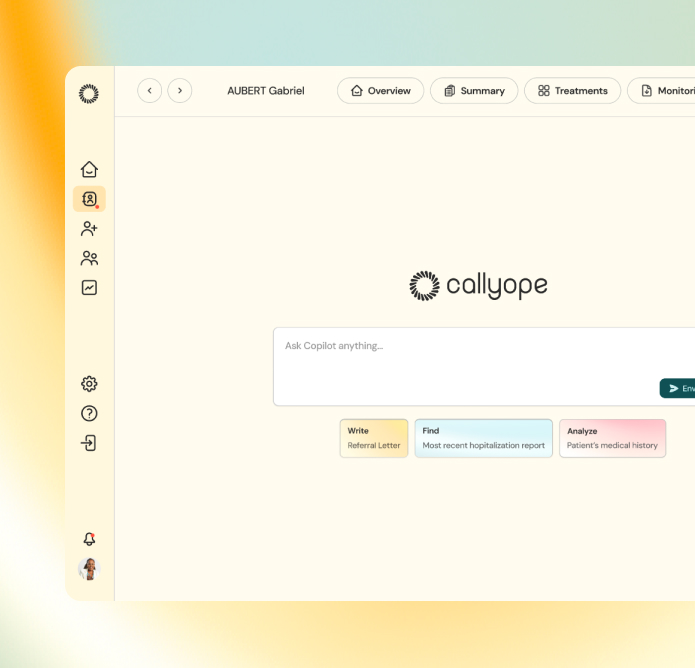Switch to the Summary tab
The width and height of the screenshot is (695, 668).
click(474, 90)
